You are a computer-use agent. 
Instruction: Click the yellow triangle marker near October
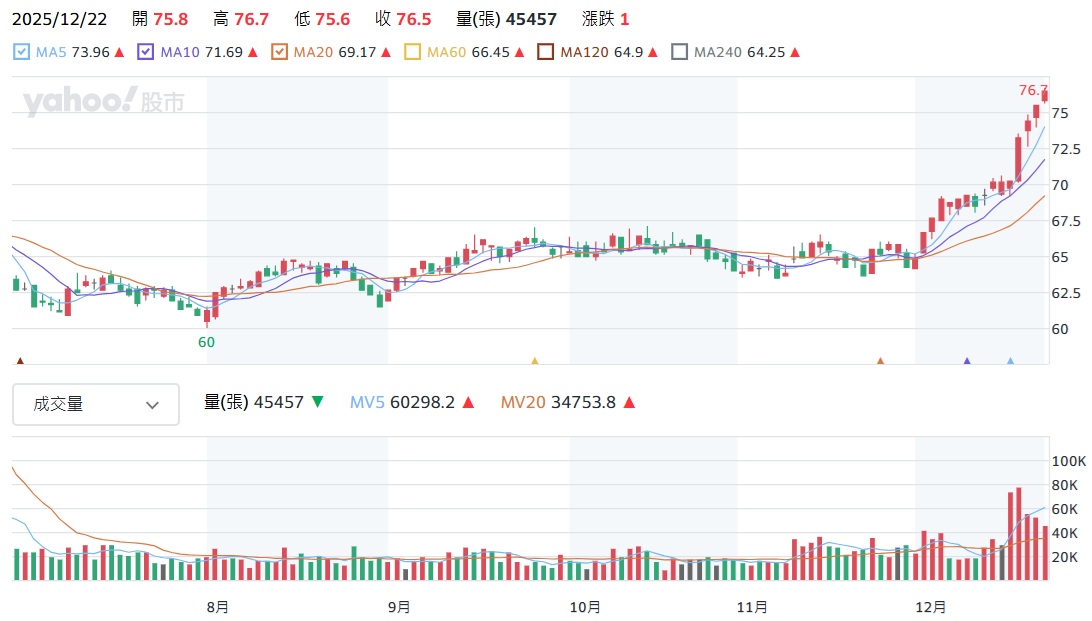[x=534, y=361]
